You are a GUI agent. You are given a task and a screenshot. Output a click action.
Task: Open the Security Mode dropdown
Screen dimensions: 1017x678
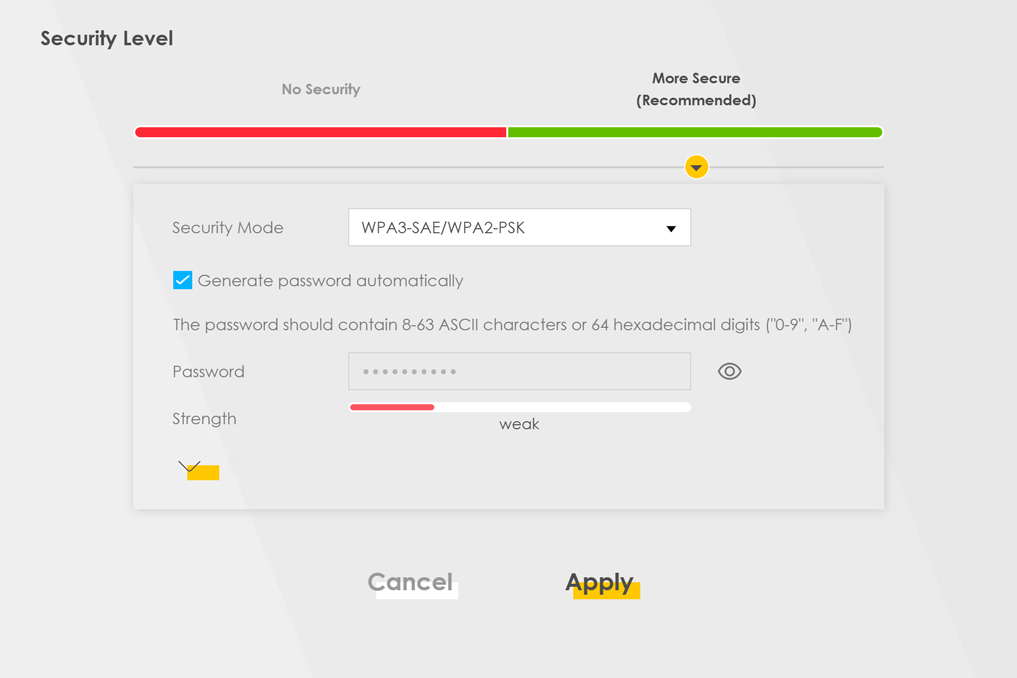(x=518, y=228)
